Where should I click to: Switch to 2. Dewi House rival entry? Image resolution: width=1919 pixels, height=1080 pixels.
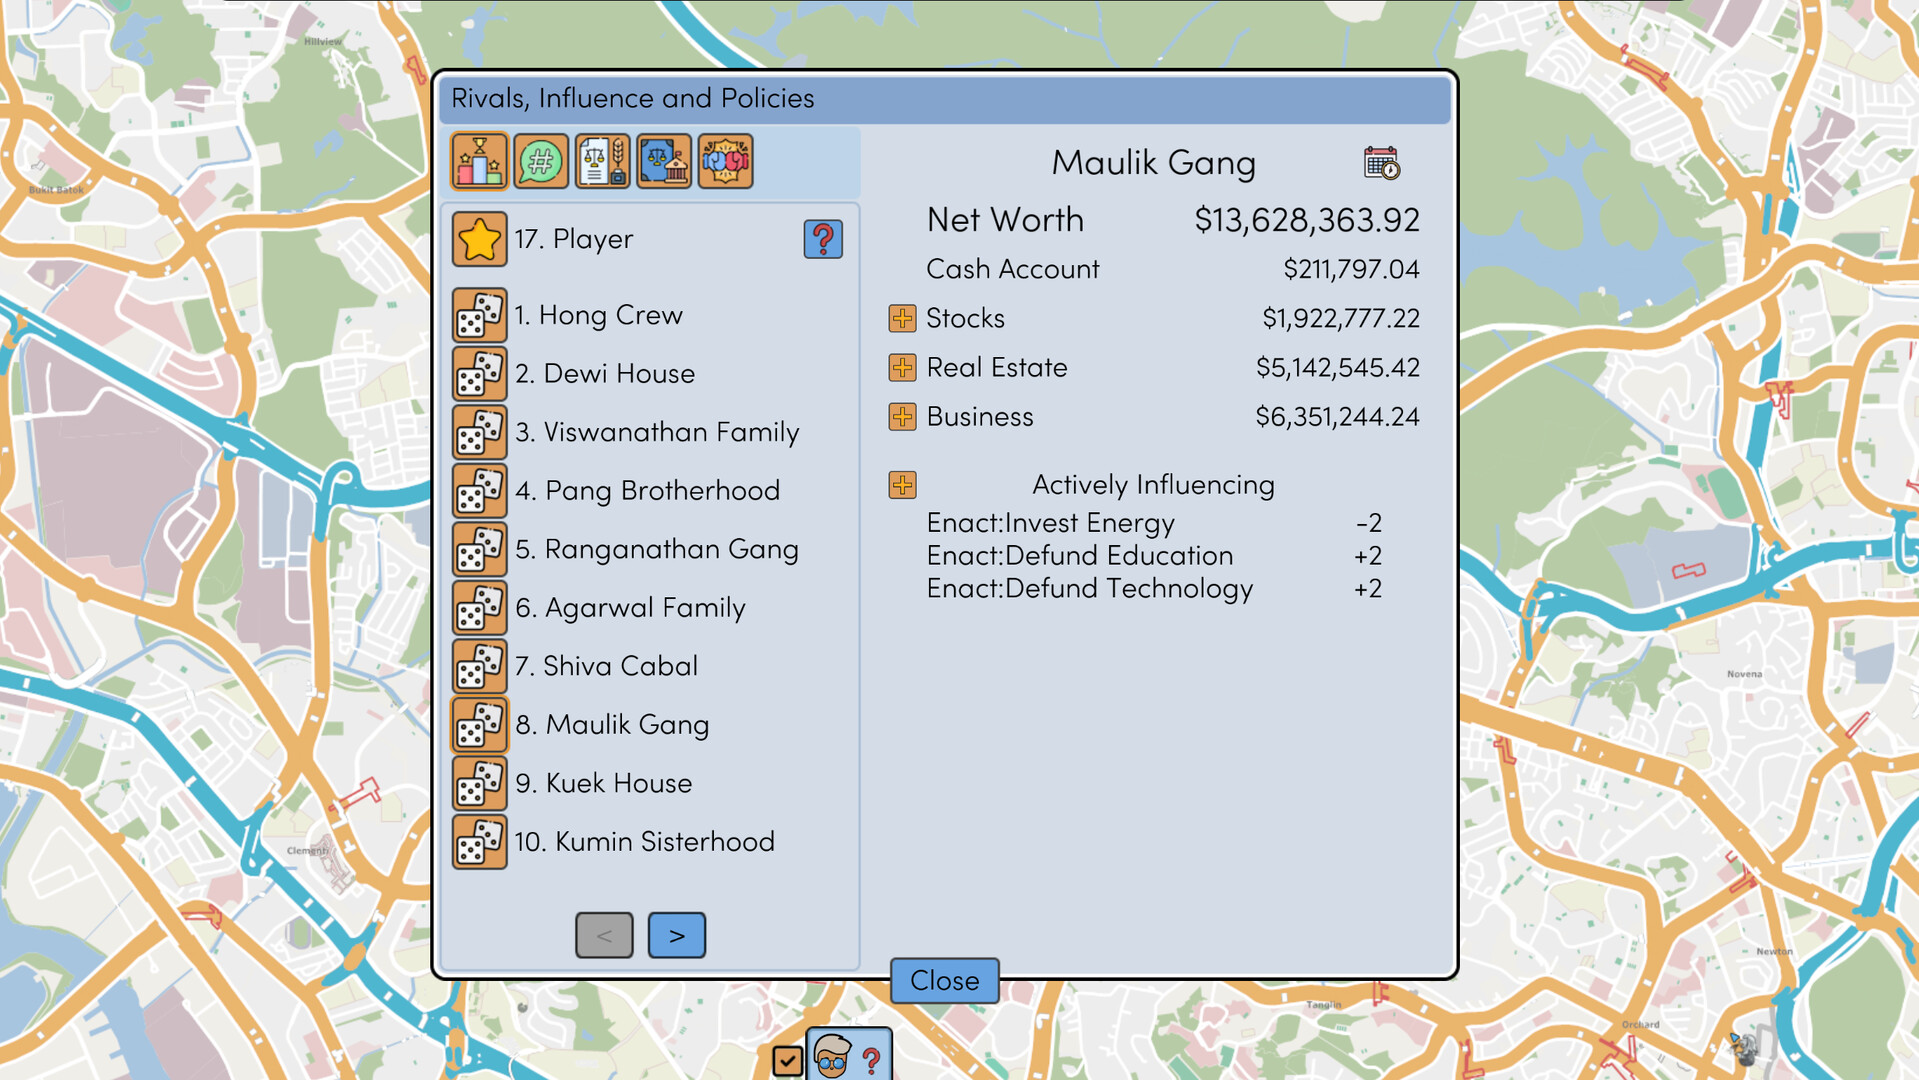(x=605, y=374)
